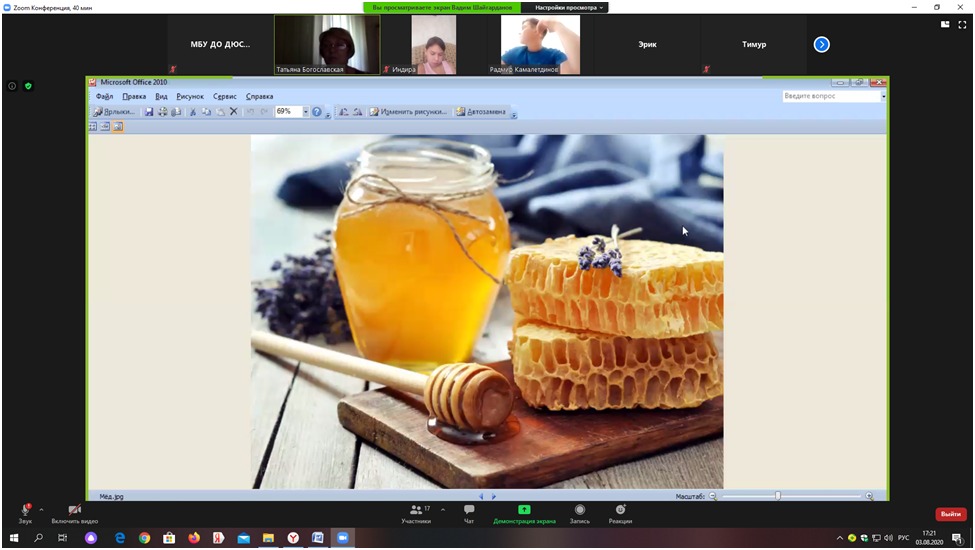Expand the 69% zoom level dropdown

(x=306, y=112)
